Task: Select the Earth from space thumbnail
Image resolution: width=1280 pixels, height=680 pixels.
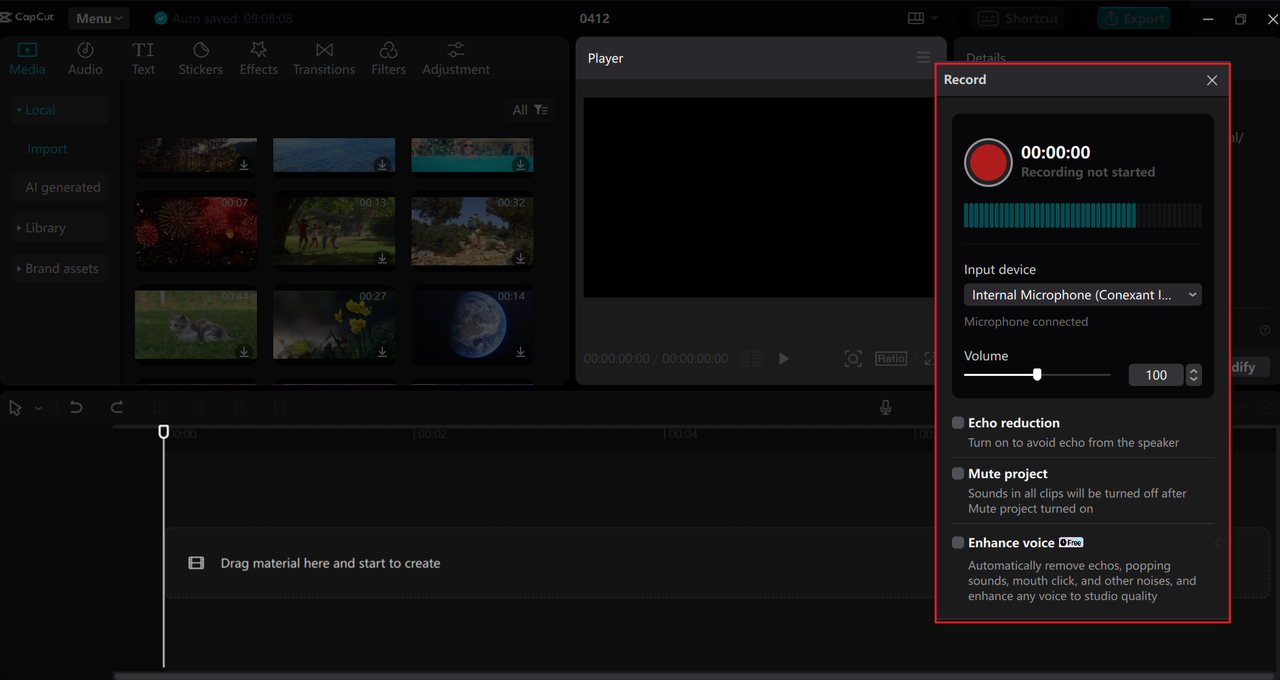Action: pos(472,324)
